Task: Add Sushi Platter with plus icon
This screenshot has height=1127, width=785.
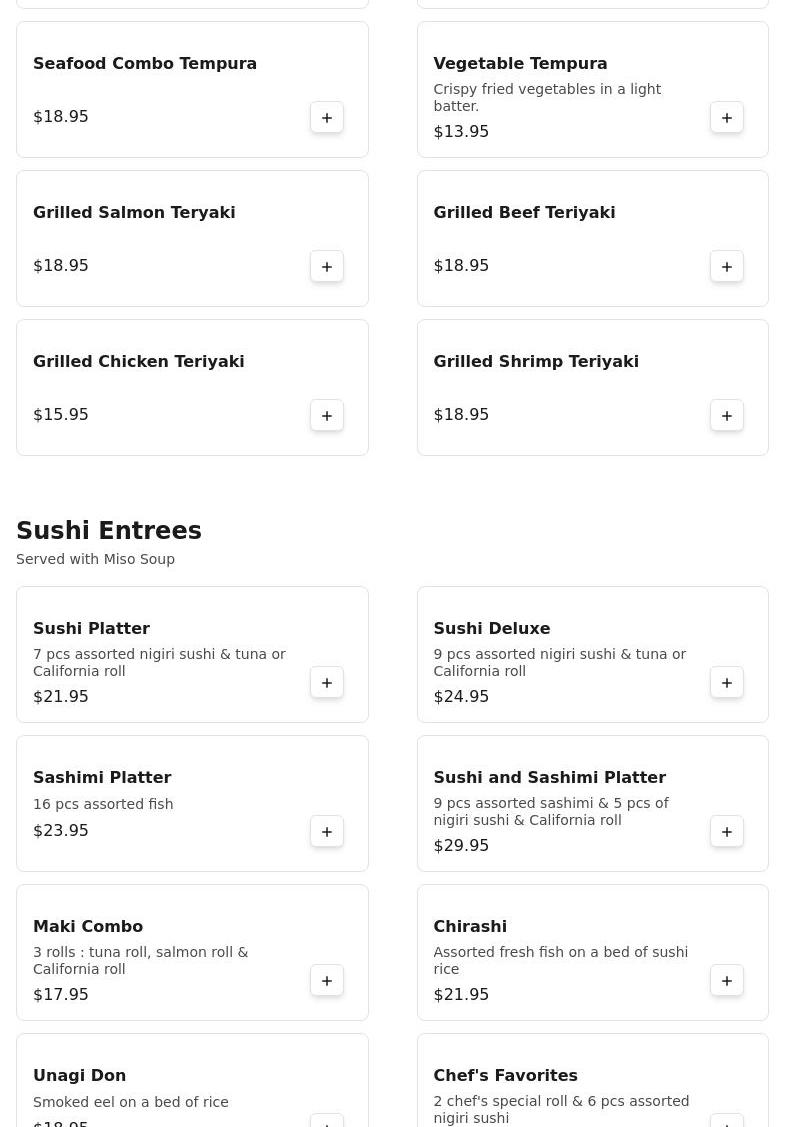Action: [327, 683]
